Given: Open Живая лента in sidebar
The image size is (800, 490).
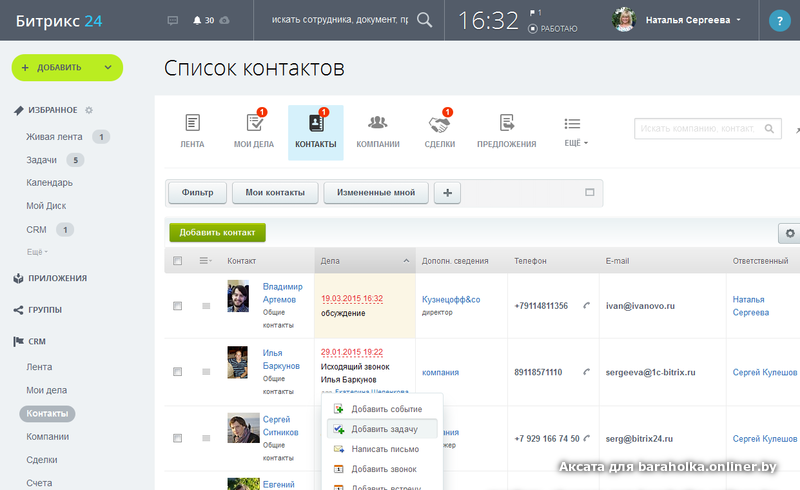Looking at the screenshot, I should (54, 137).
